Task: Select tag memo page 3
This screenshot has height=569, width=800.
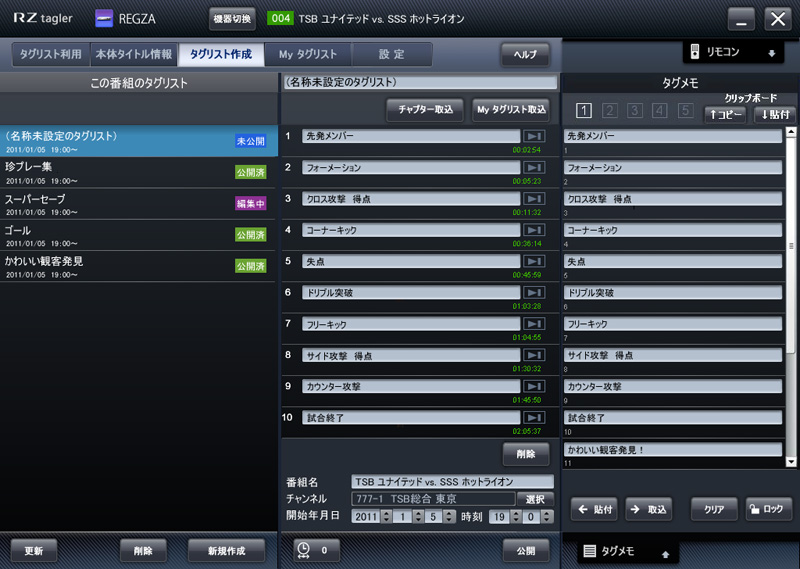Action: click(x=634, y=110)
